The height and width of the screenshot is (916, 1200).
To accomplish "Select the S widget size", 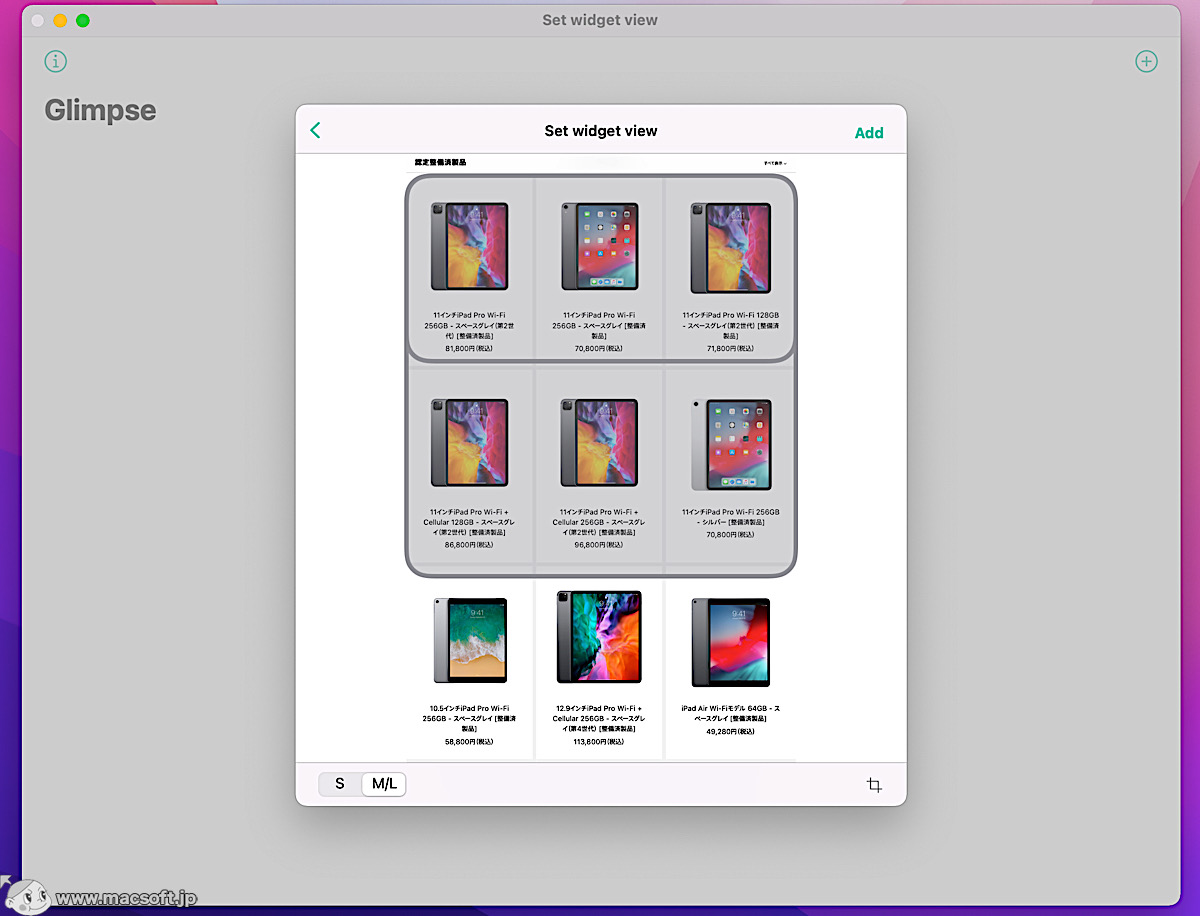I will click(x=340, y=784).
